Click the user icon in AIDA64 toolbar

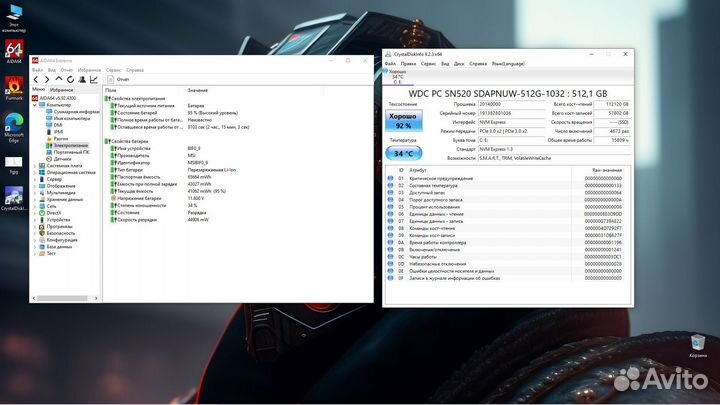coord(82,79)
